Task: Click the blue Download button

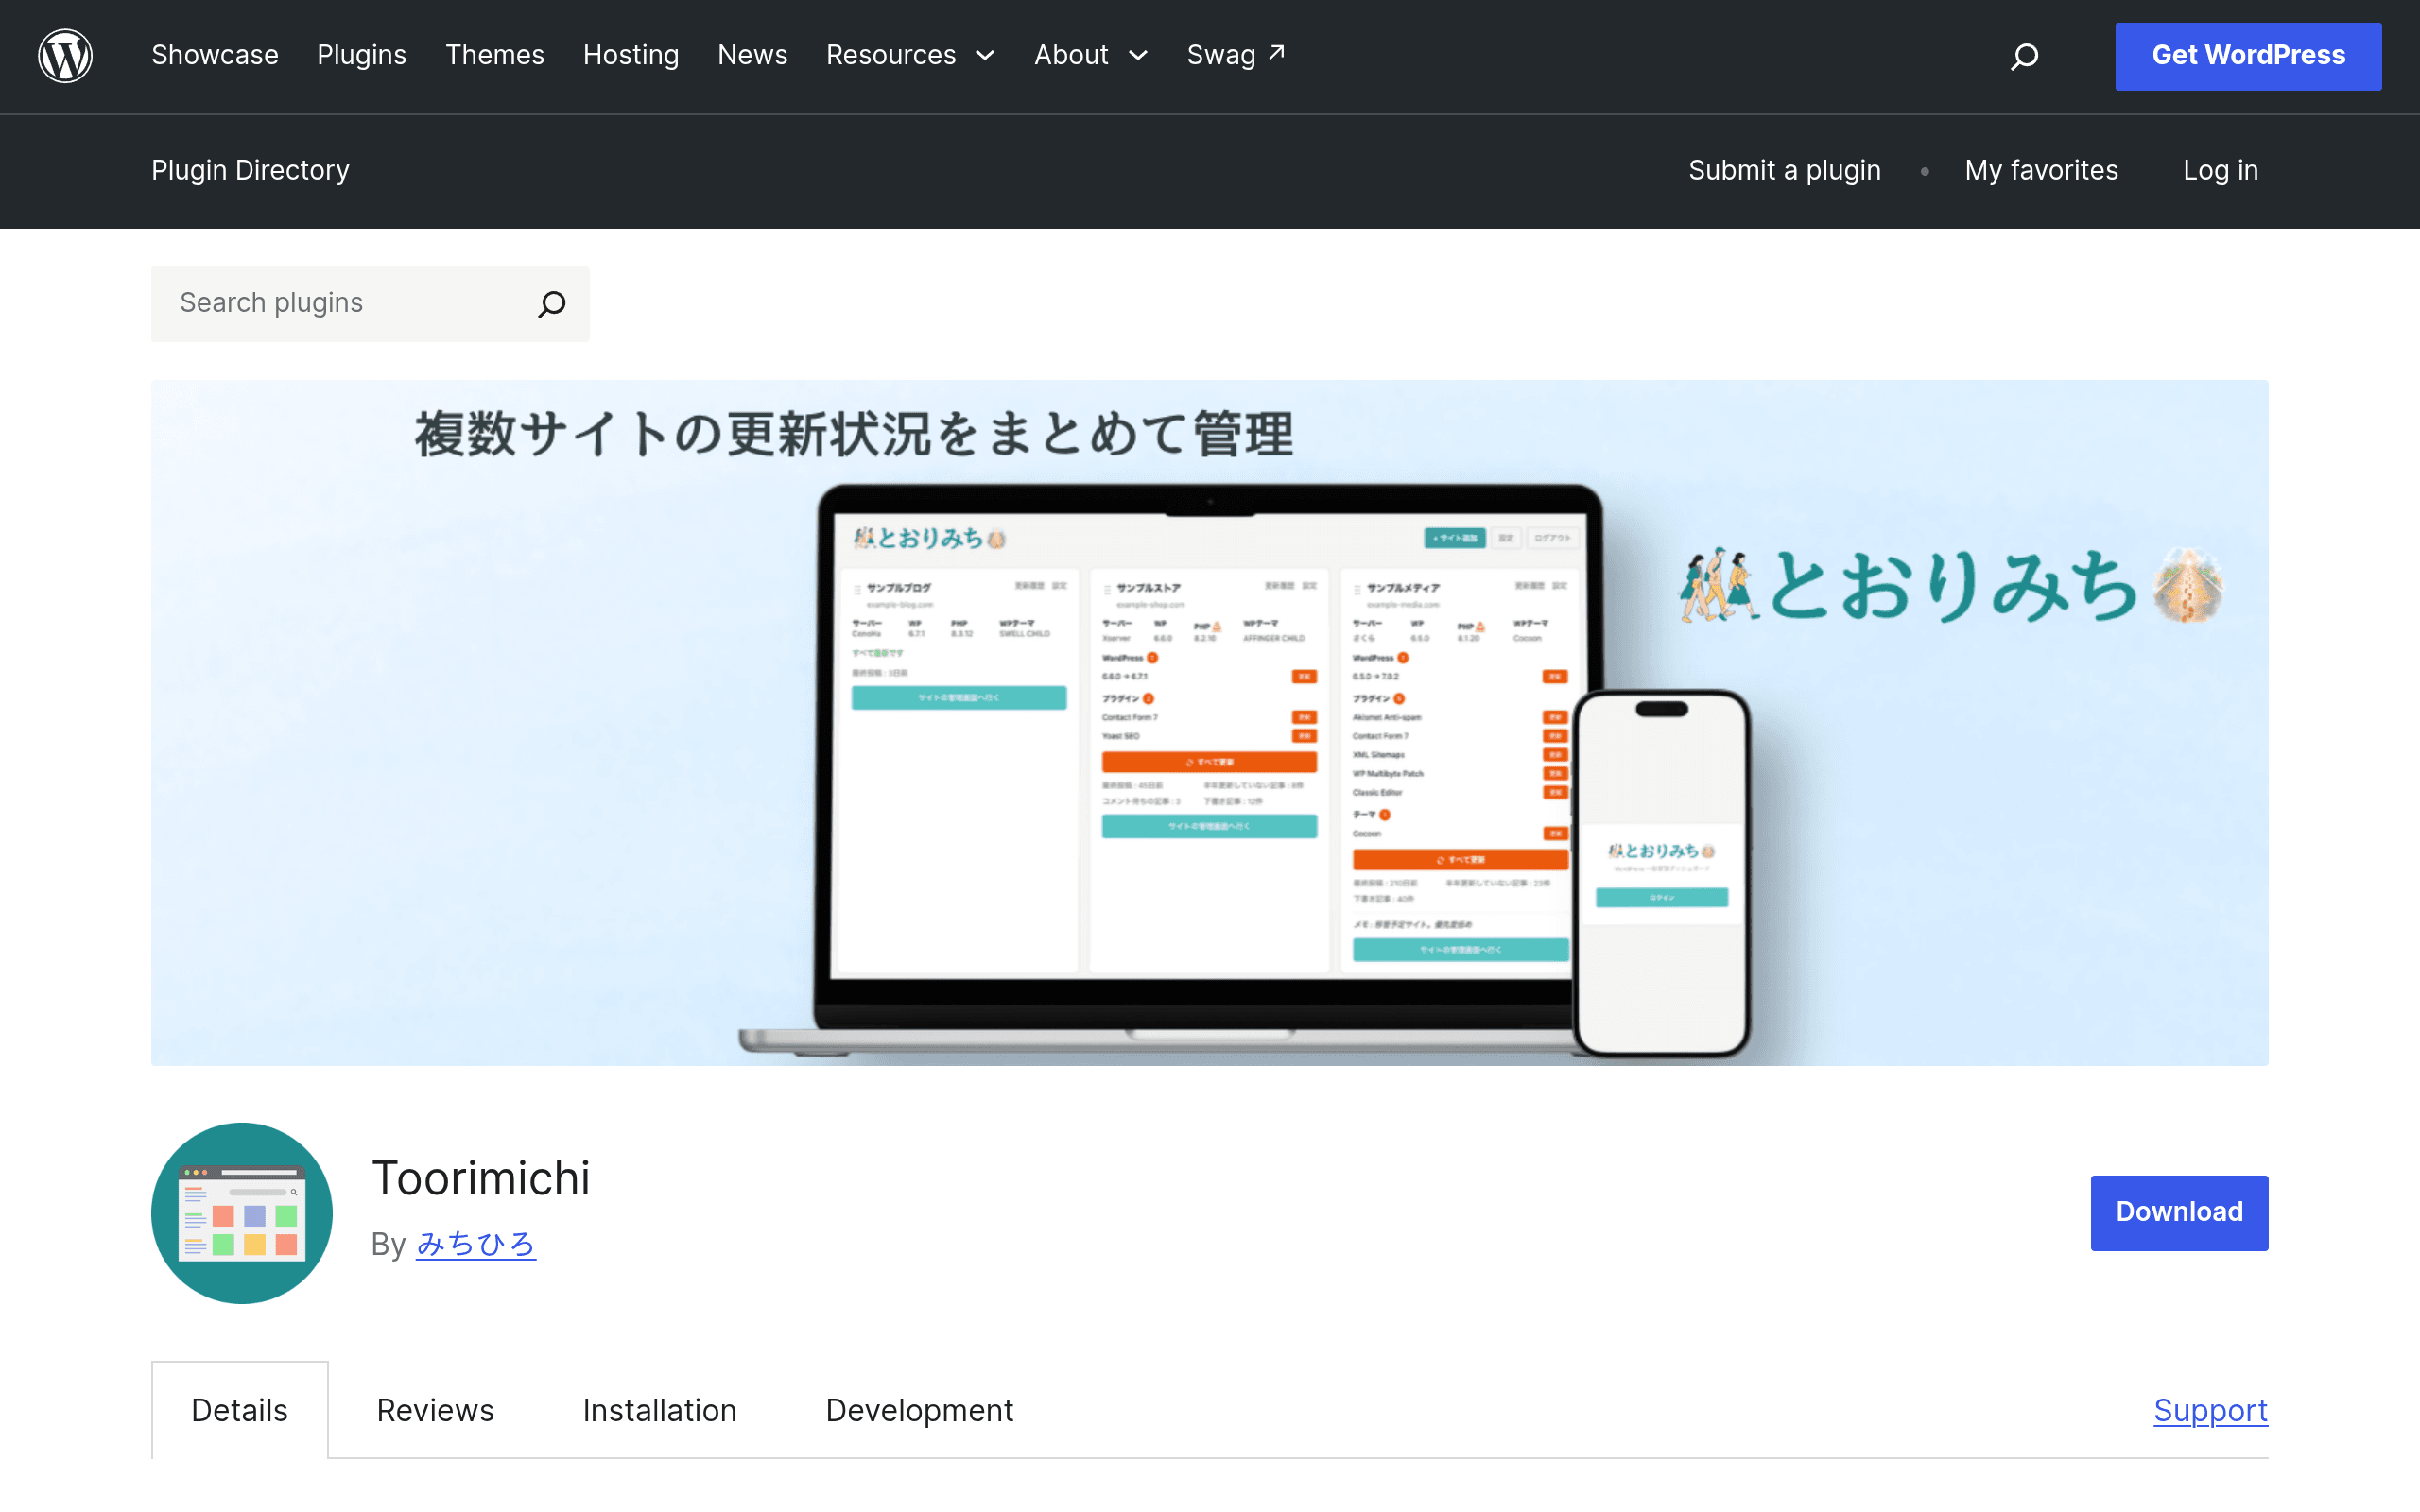Action: click(x=2179, y=1212)
